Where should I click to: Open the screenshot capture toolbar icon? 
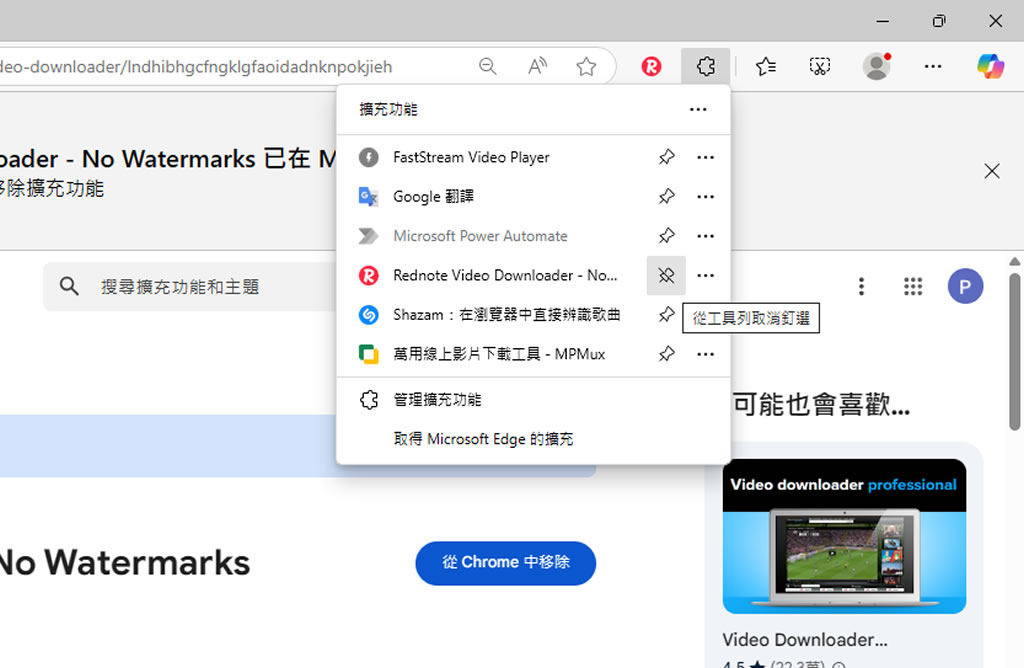coord(820,66)
